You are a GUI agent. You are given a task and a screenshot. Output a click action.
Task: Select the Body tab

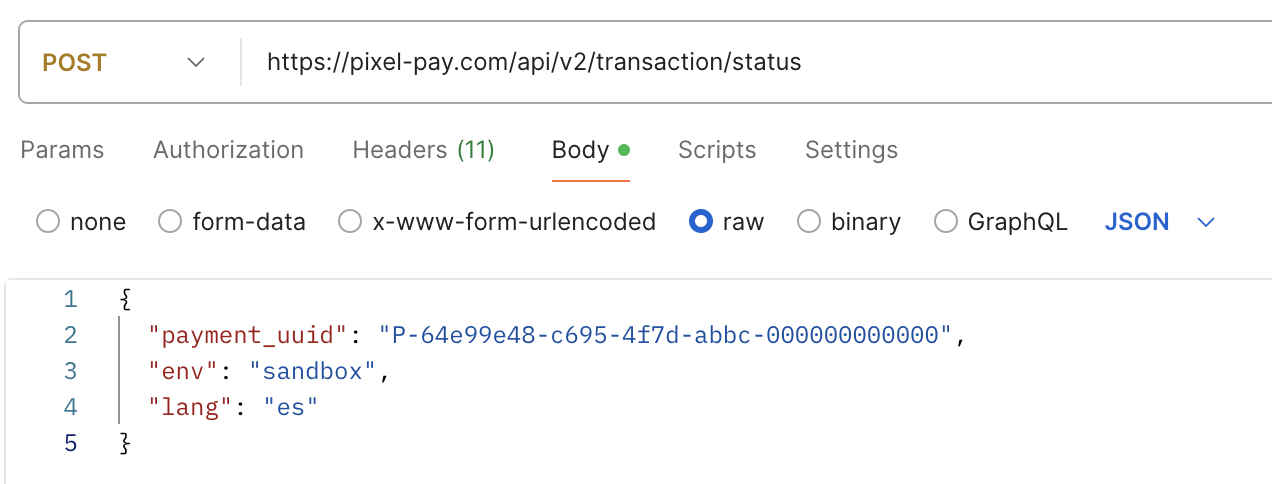coord(581,150)
